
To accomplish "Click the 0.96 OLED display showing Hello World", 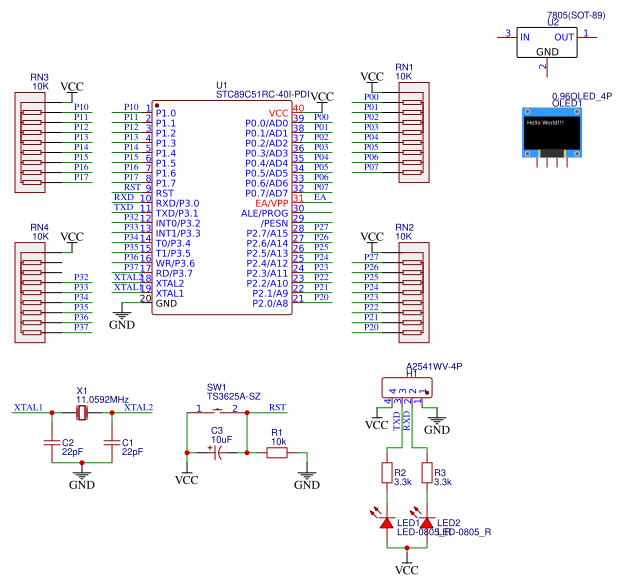I will coord(552,128).
